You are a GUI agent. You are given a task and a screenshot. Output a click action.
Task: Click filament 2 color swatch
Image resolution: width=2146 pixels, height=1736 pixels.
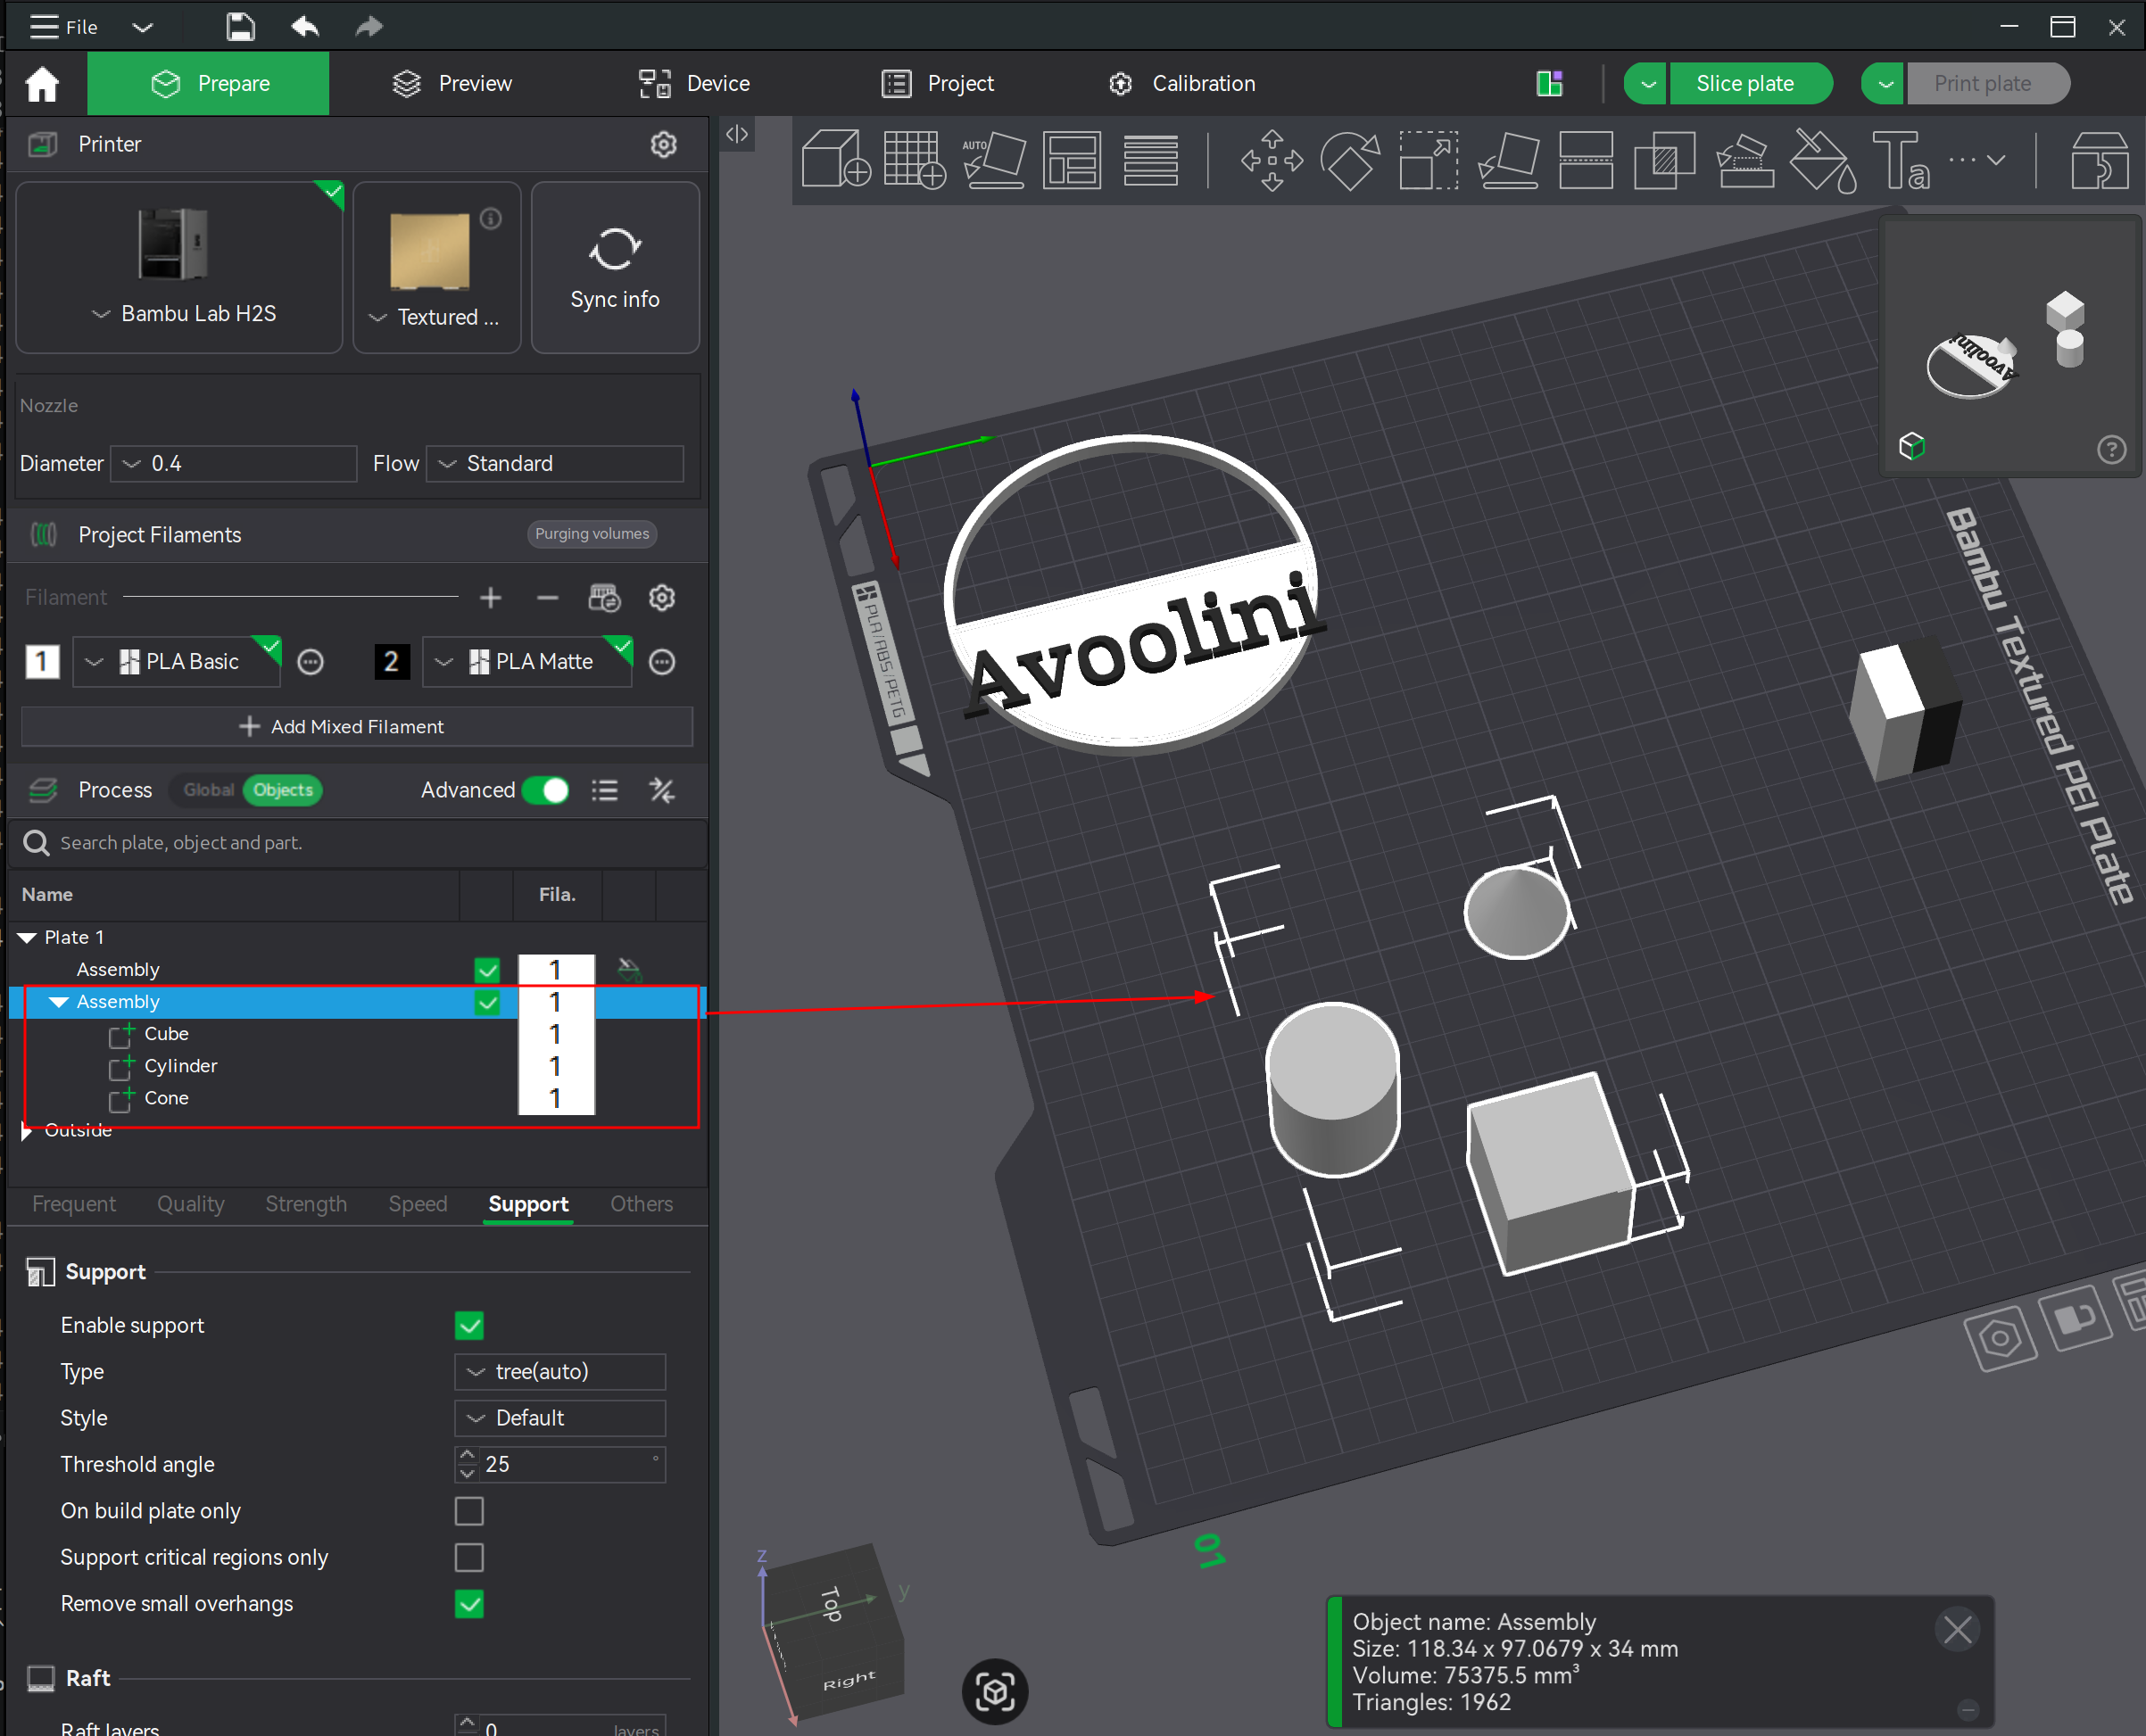(x=391, y=662)
